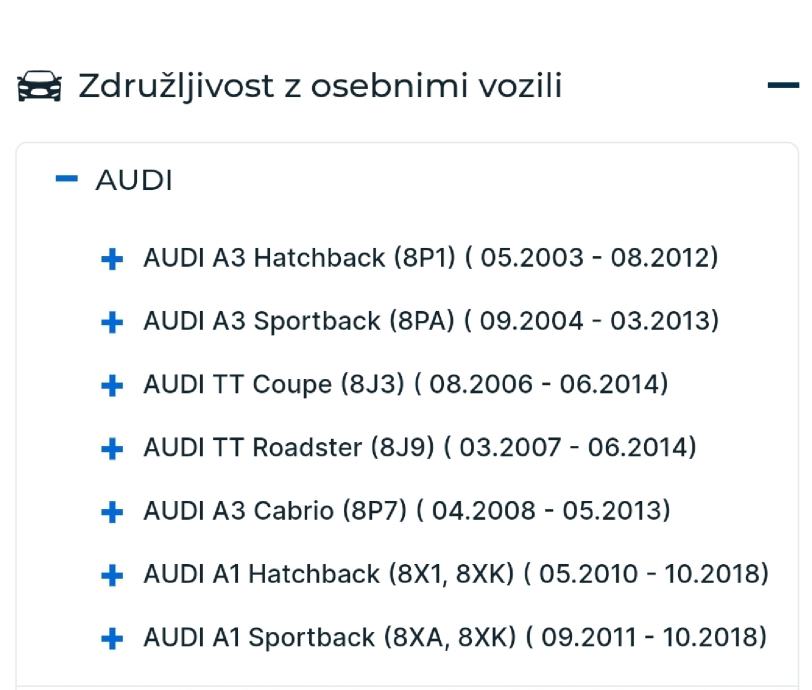Expand AUDI A3 Sportback (8PA) plus icon

coord(113,322)
